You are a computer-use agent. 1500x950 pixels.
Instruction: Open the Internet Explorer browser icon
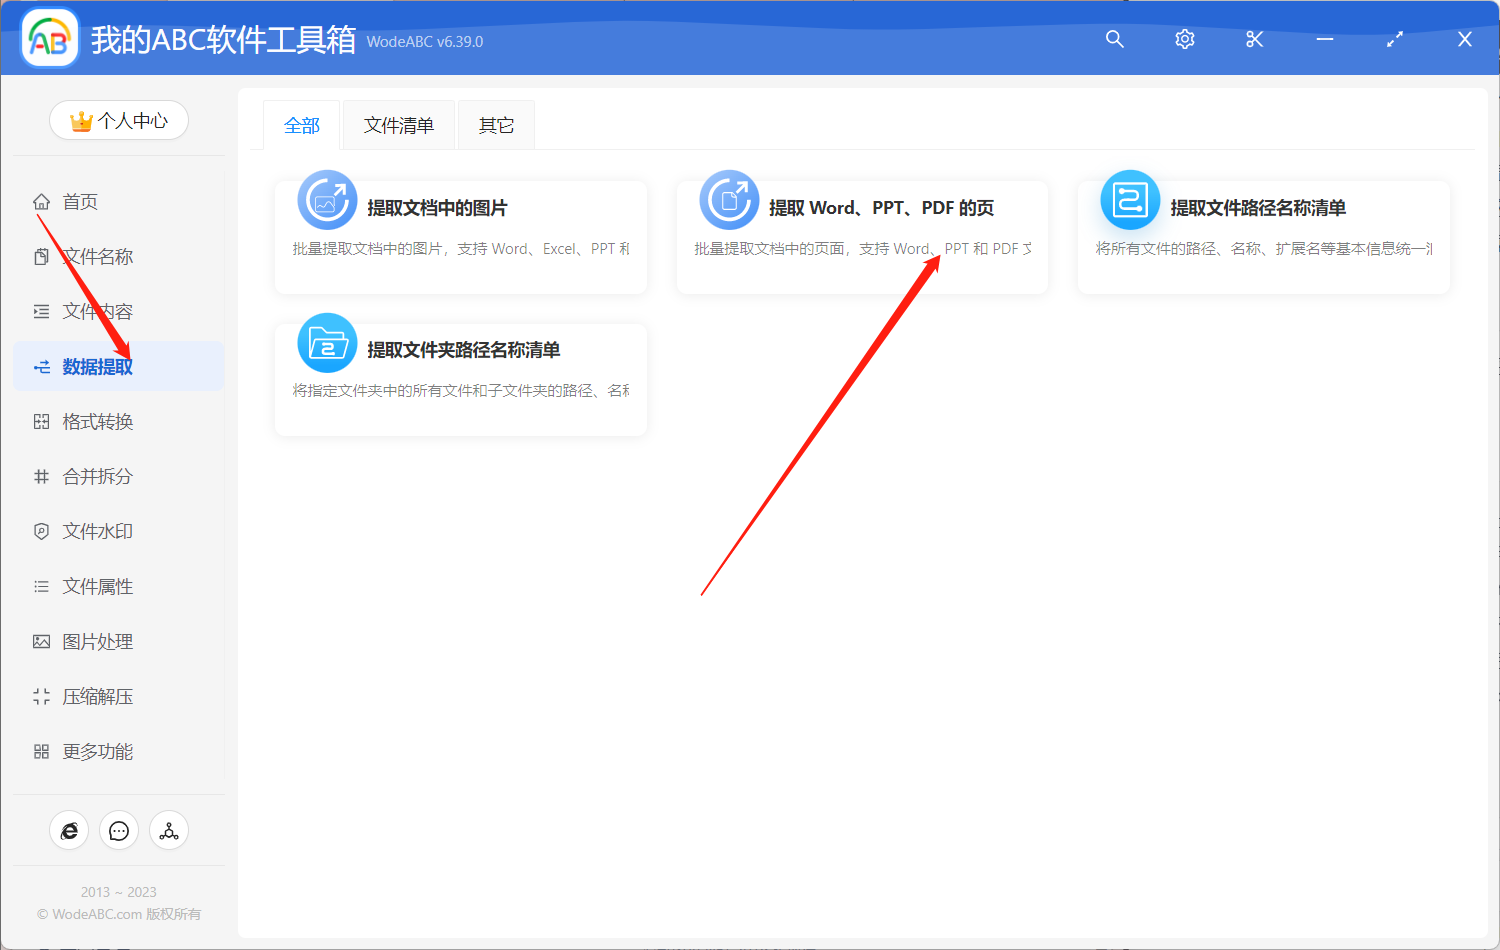click(x=69, y=830)
